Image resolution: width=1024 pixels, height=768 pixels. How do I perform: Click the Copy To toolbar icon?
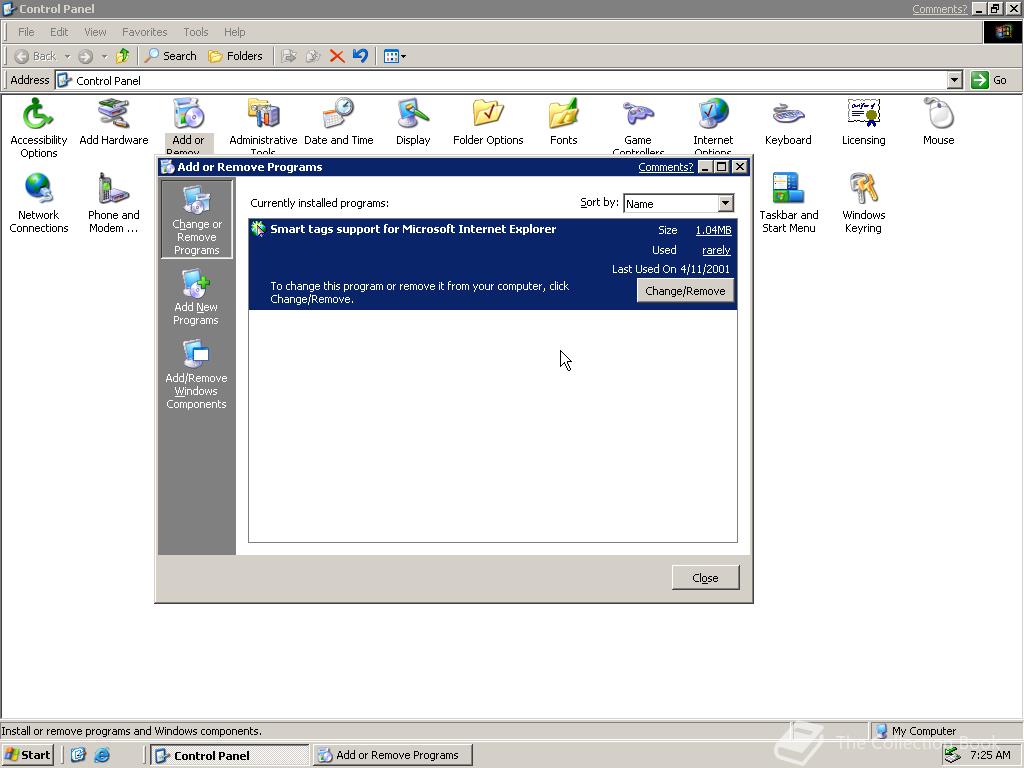point(313,56)
